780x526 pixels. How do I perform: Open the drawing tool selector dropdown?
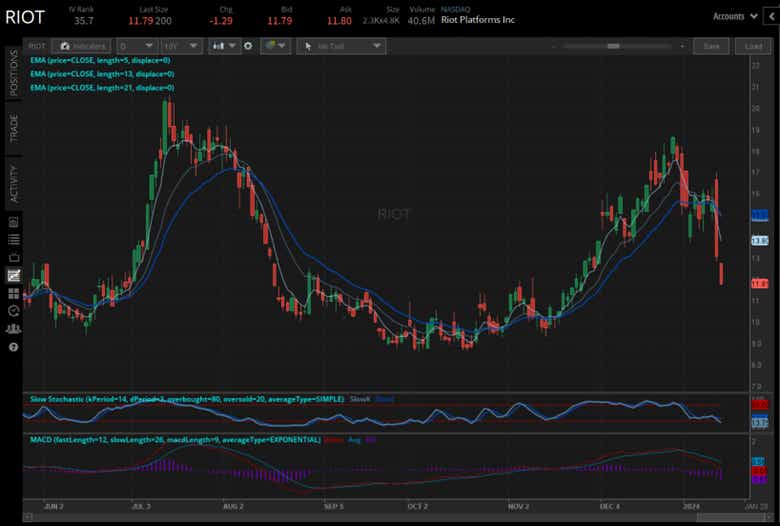(x=342, y=46)
